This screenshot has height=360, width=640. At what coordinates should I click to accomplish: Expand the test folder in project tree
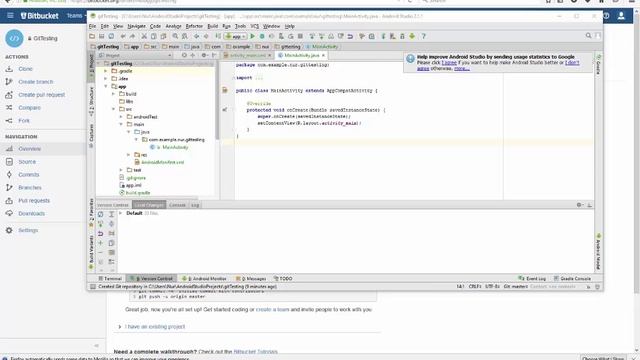121,170
